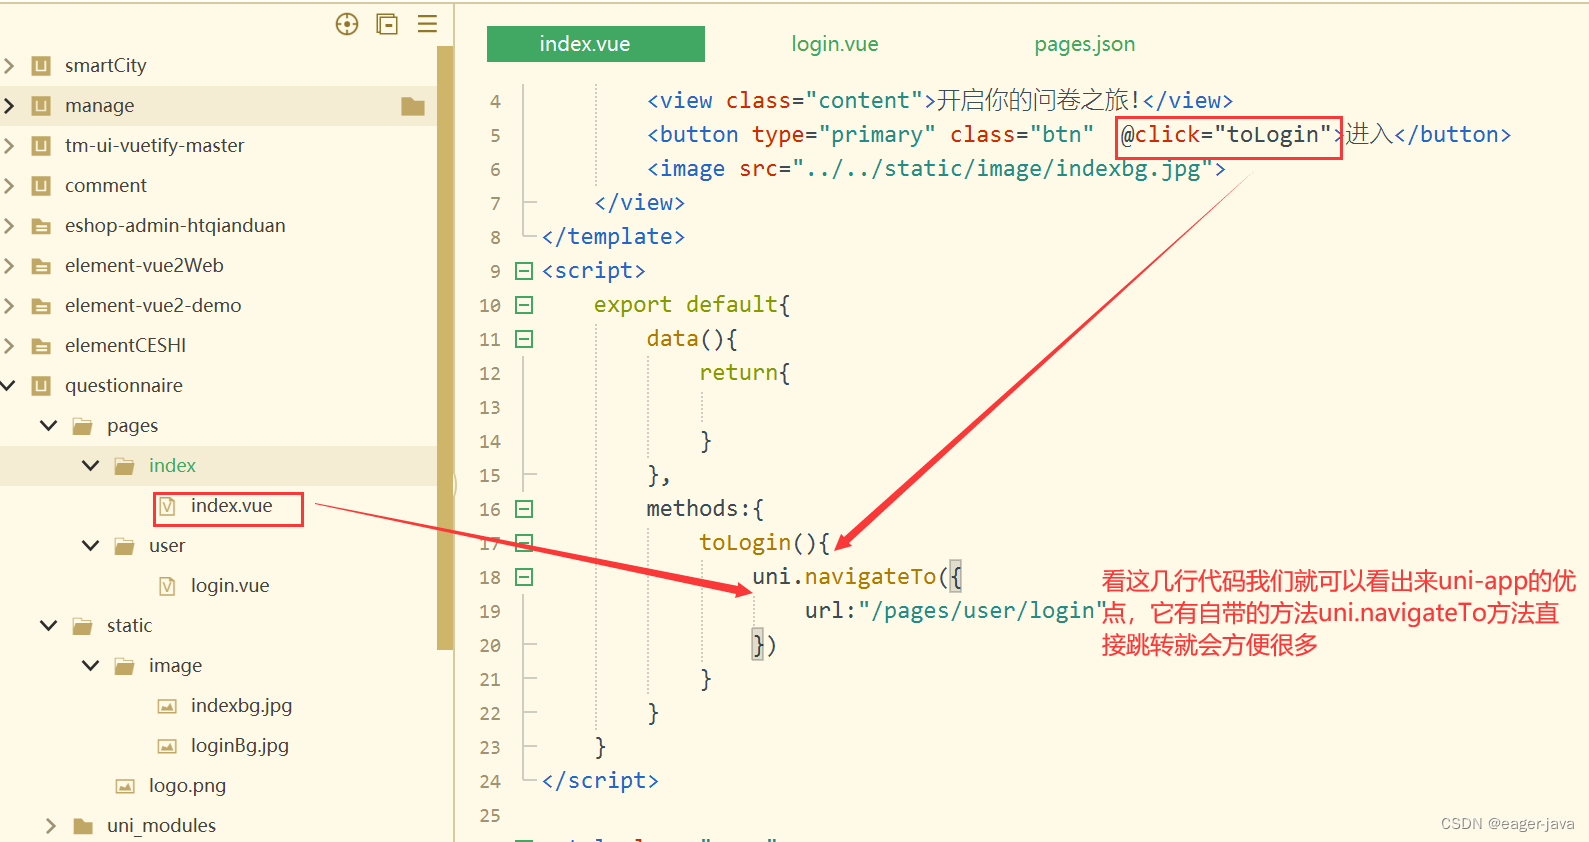Open index.vue in the file tree
This screenshot has height=842, width=1589.
tap(231, 506)
